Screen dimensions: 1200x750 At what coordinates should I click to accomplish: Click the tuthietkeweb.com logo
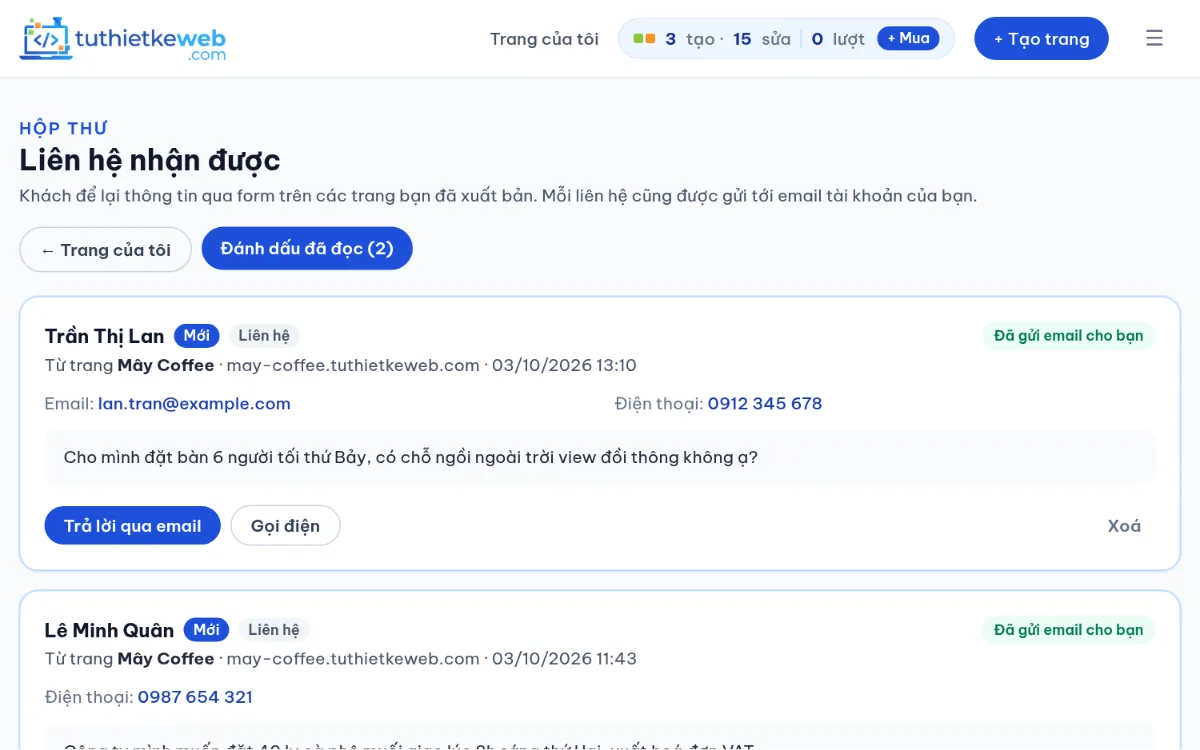point(122,39)
